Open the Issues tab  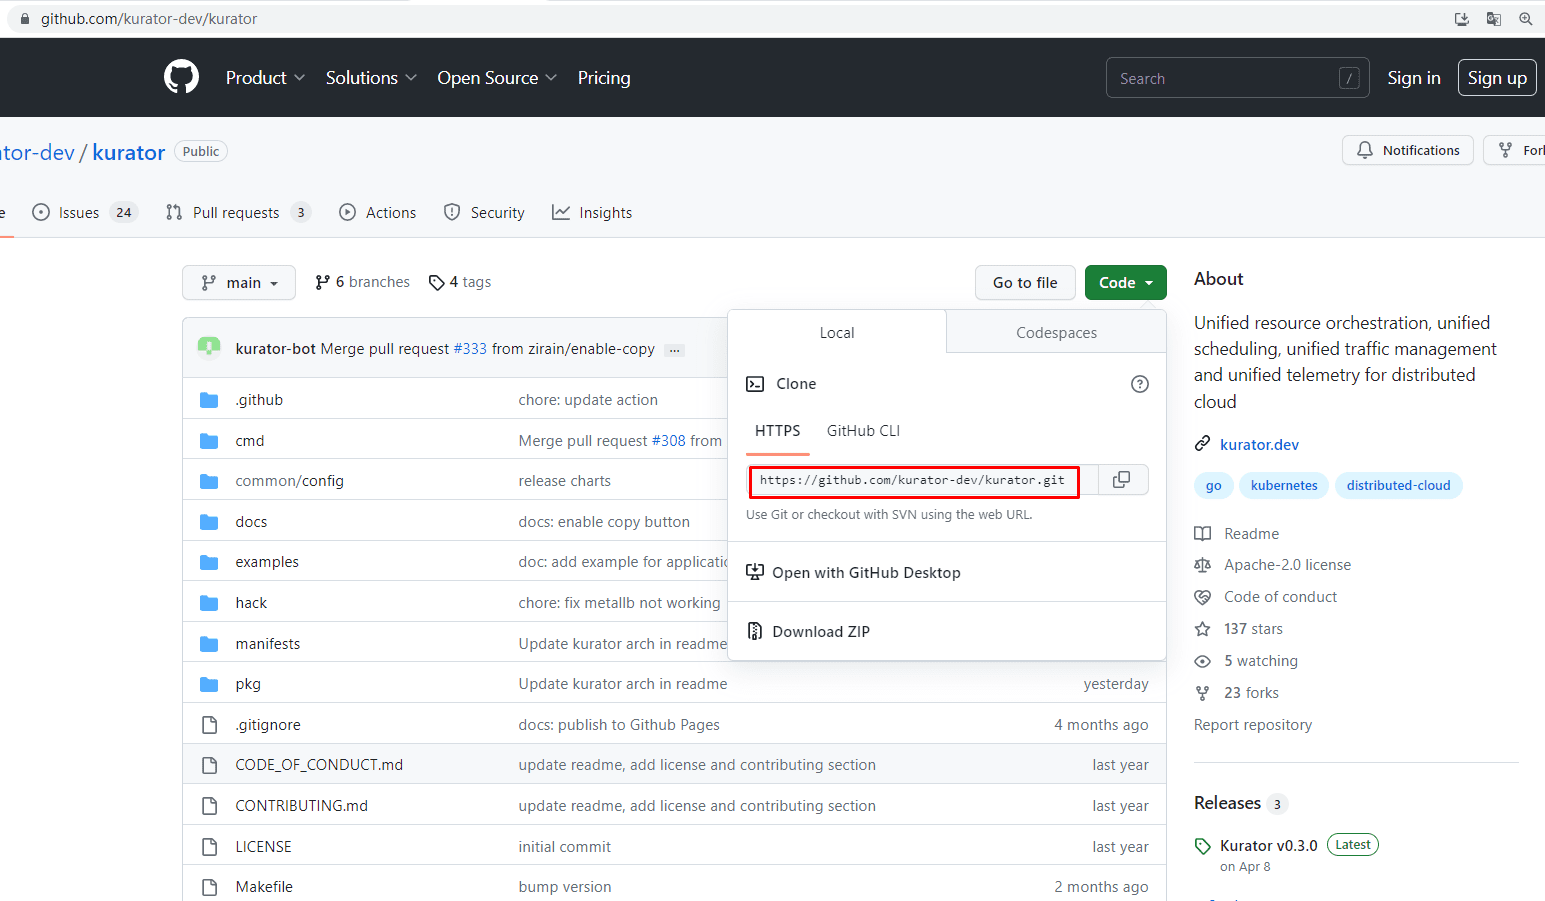pyautogui.click(x=84, y=212)
